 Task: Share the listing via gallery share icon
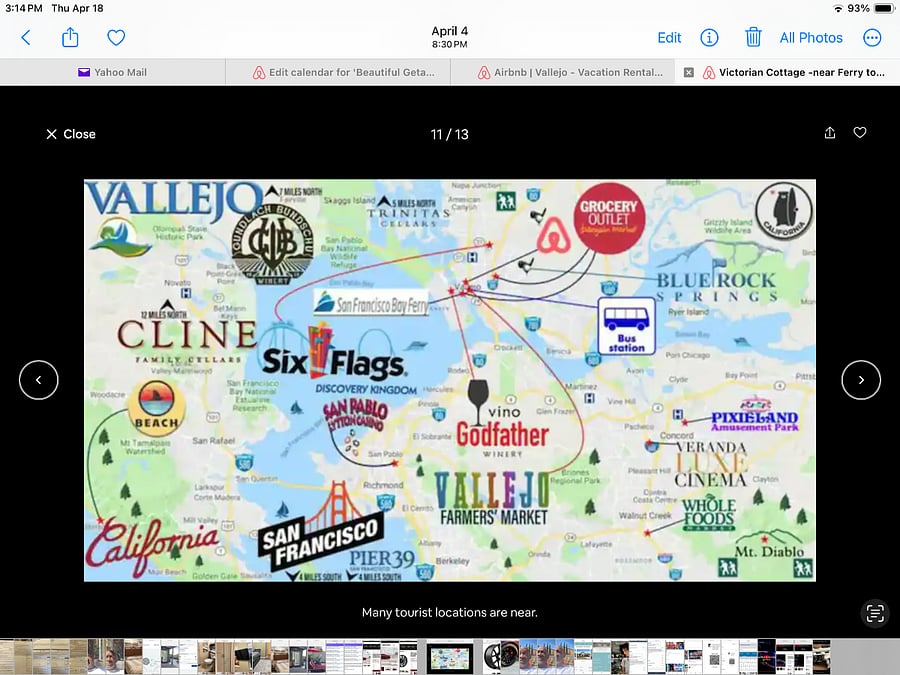click(829, 133)
